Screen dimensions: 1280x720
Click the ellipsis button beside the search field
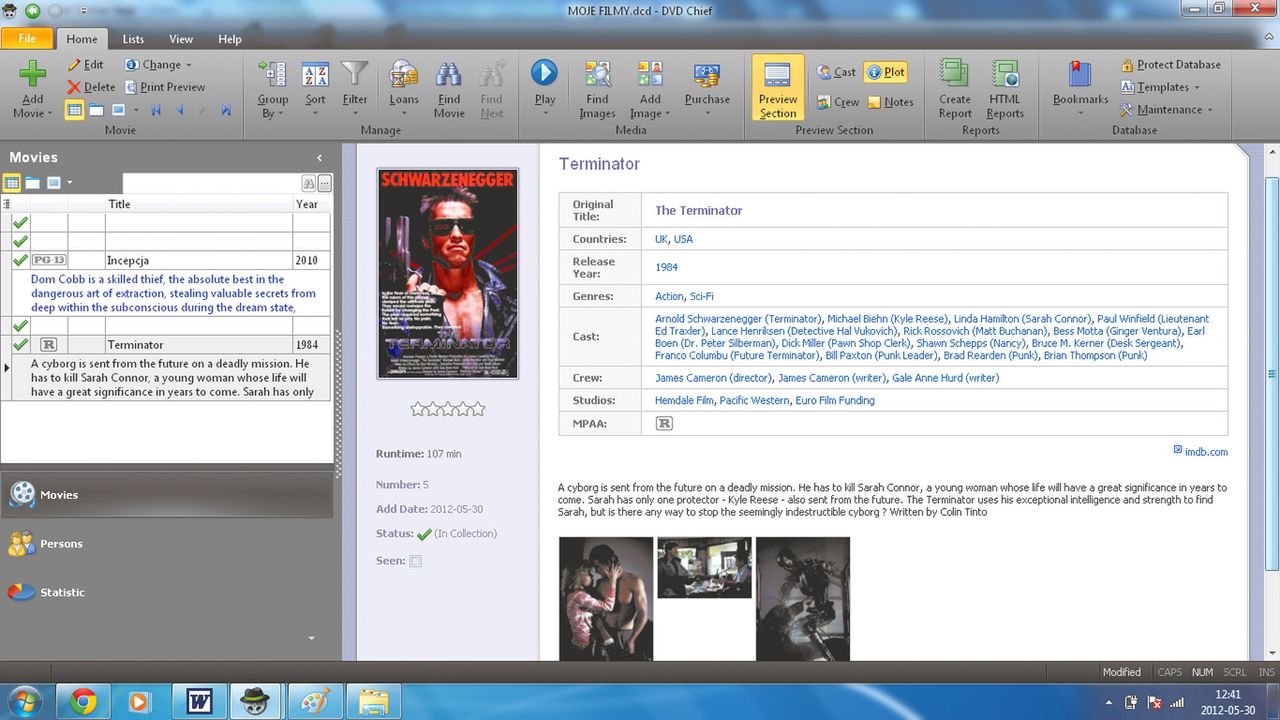click(x=324, y=183)
